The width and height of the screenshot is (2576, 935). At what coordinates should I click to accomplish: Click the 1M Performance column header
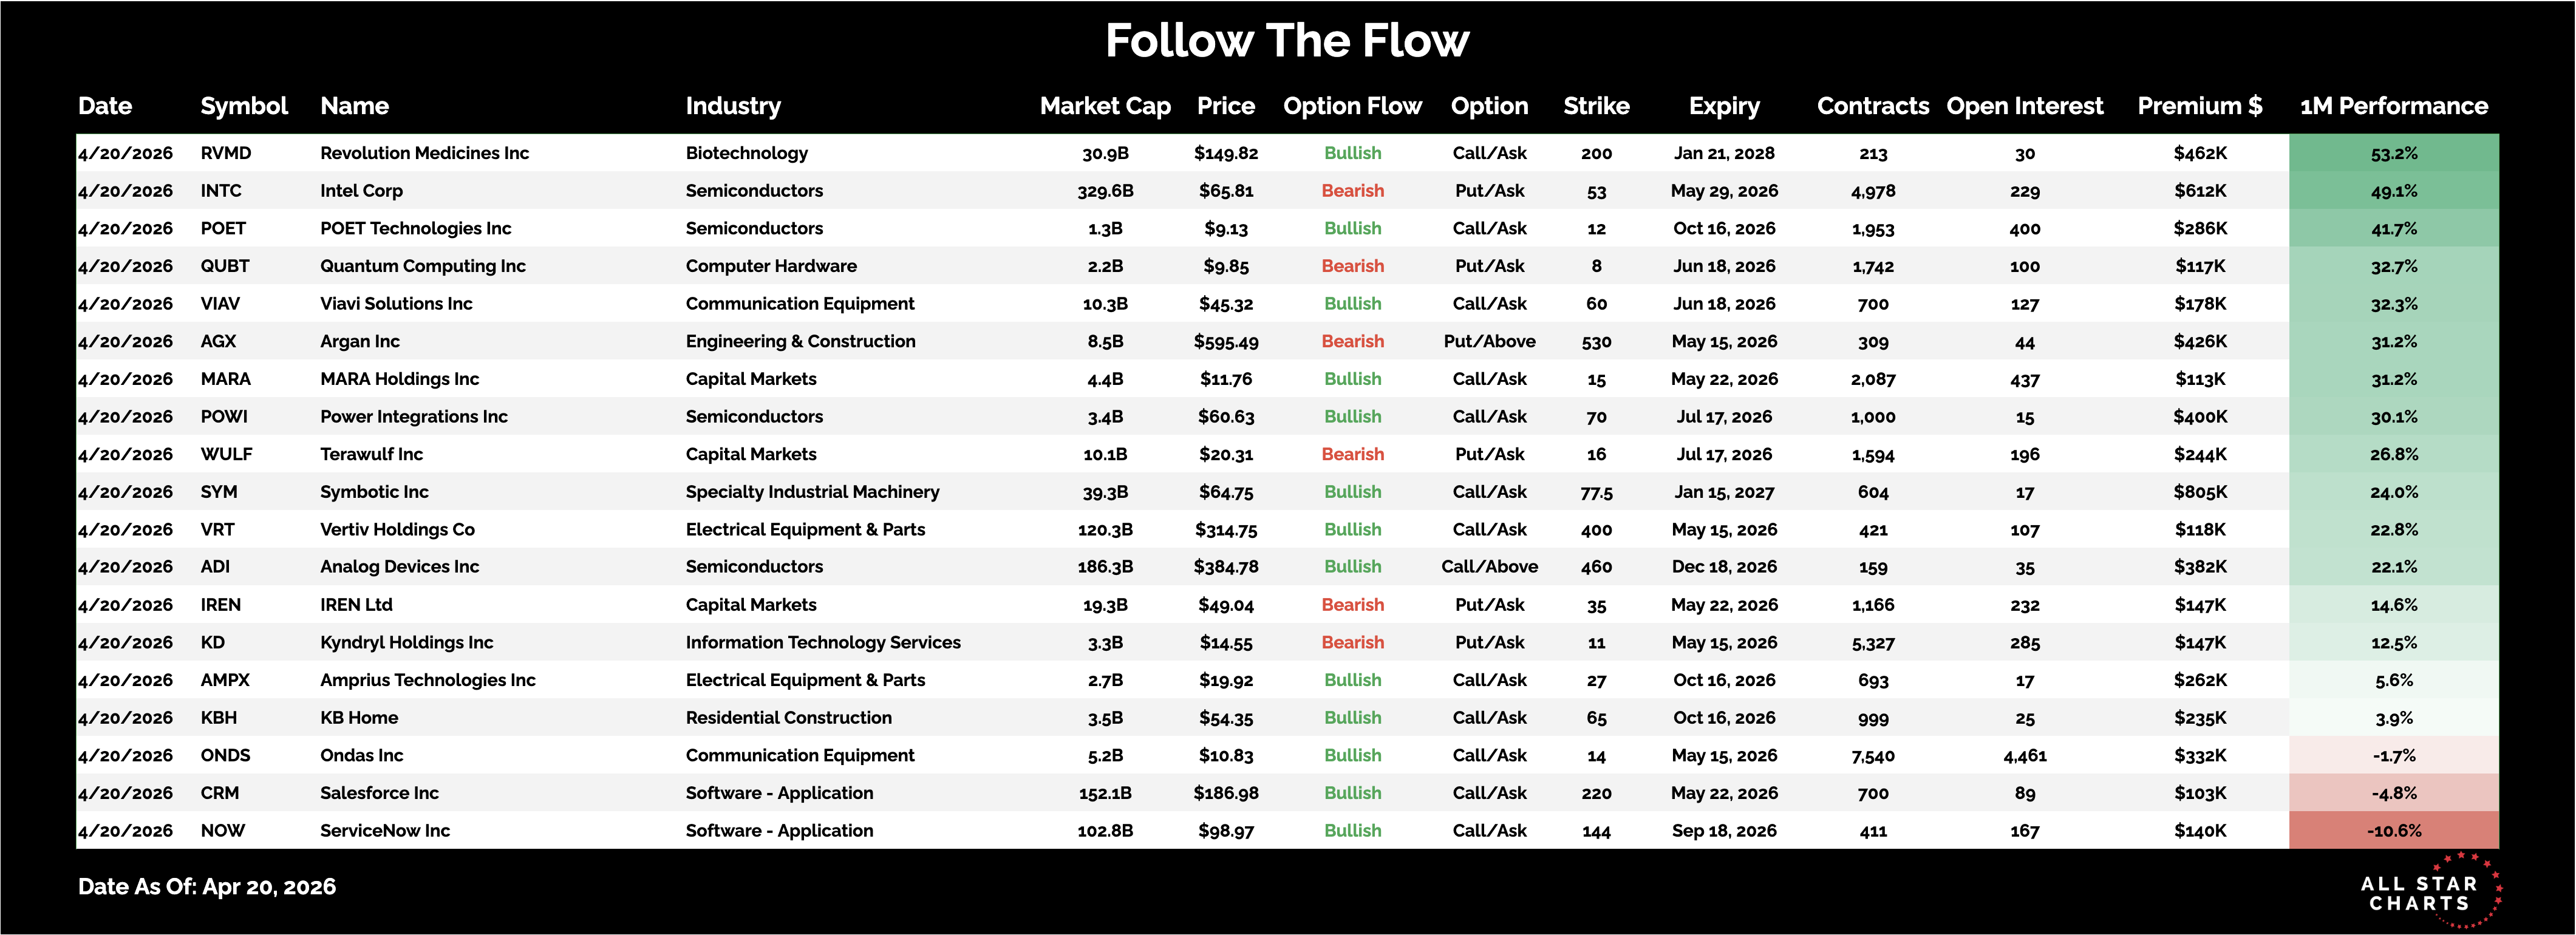pyautogui.click(x=2393, y=106)
